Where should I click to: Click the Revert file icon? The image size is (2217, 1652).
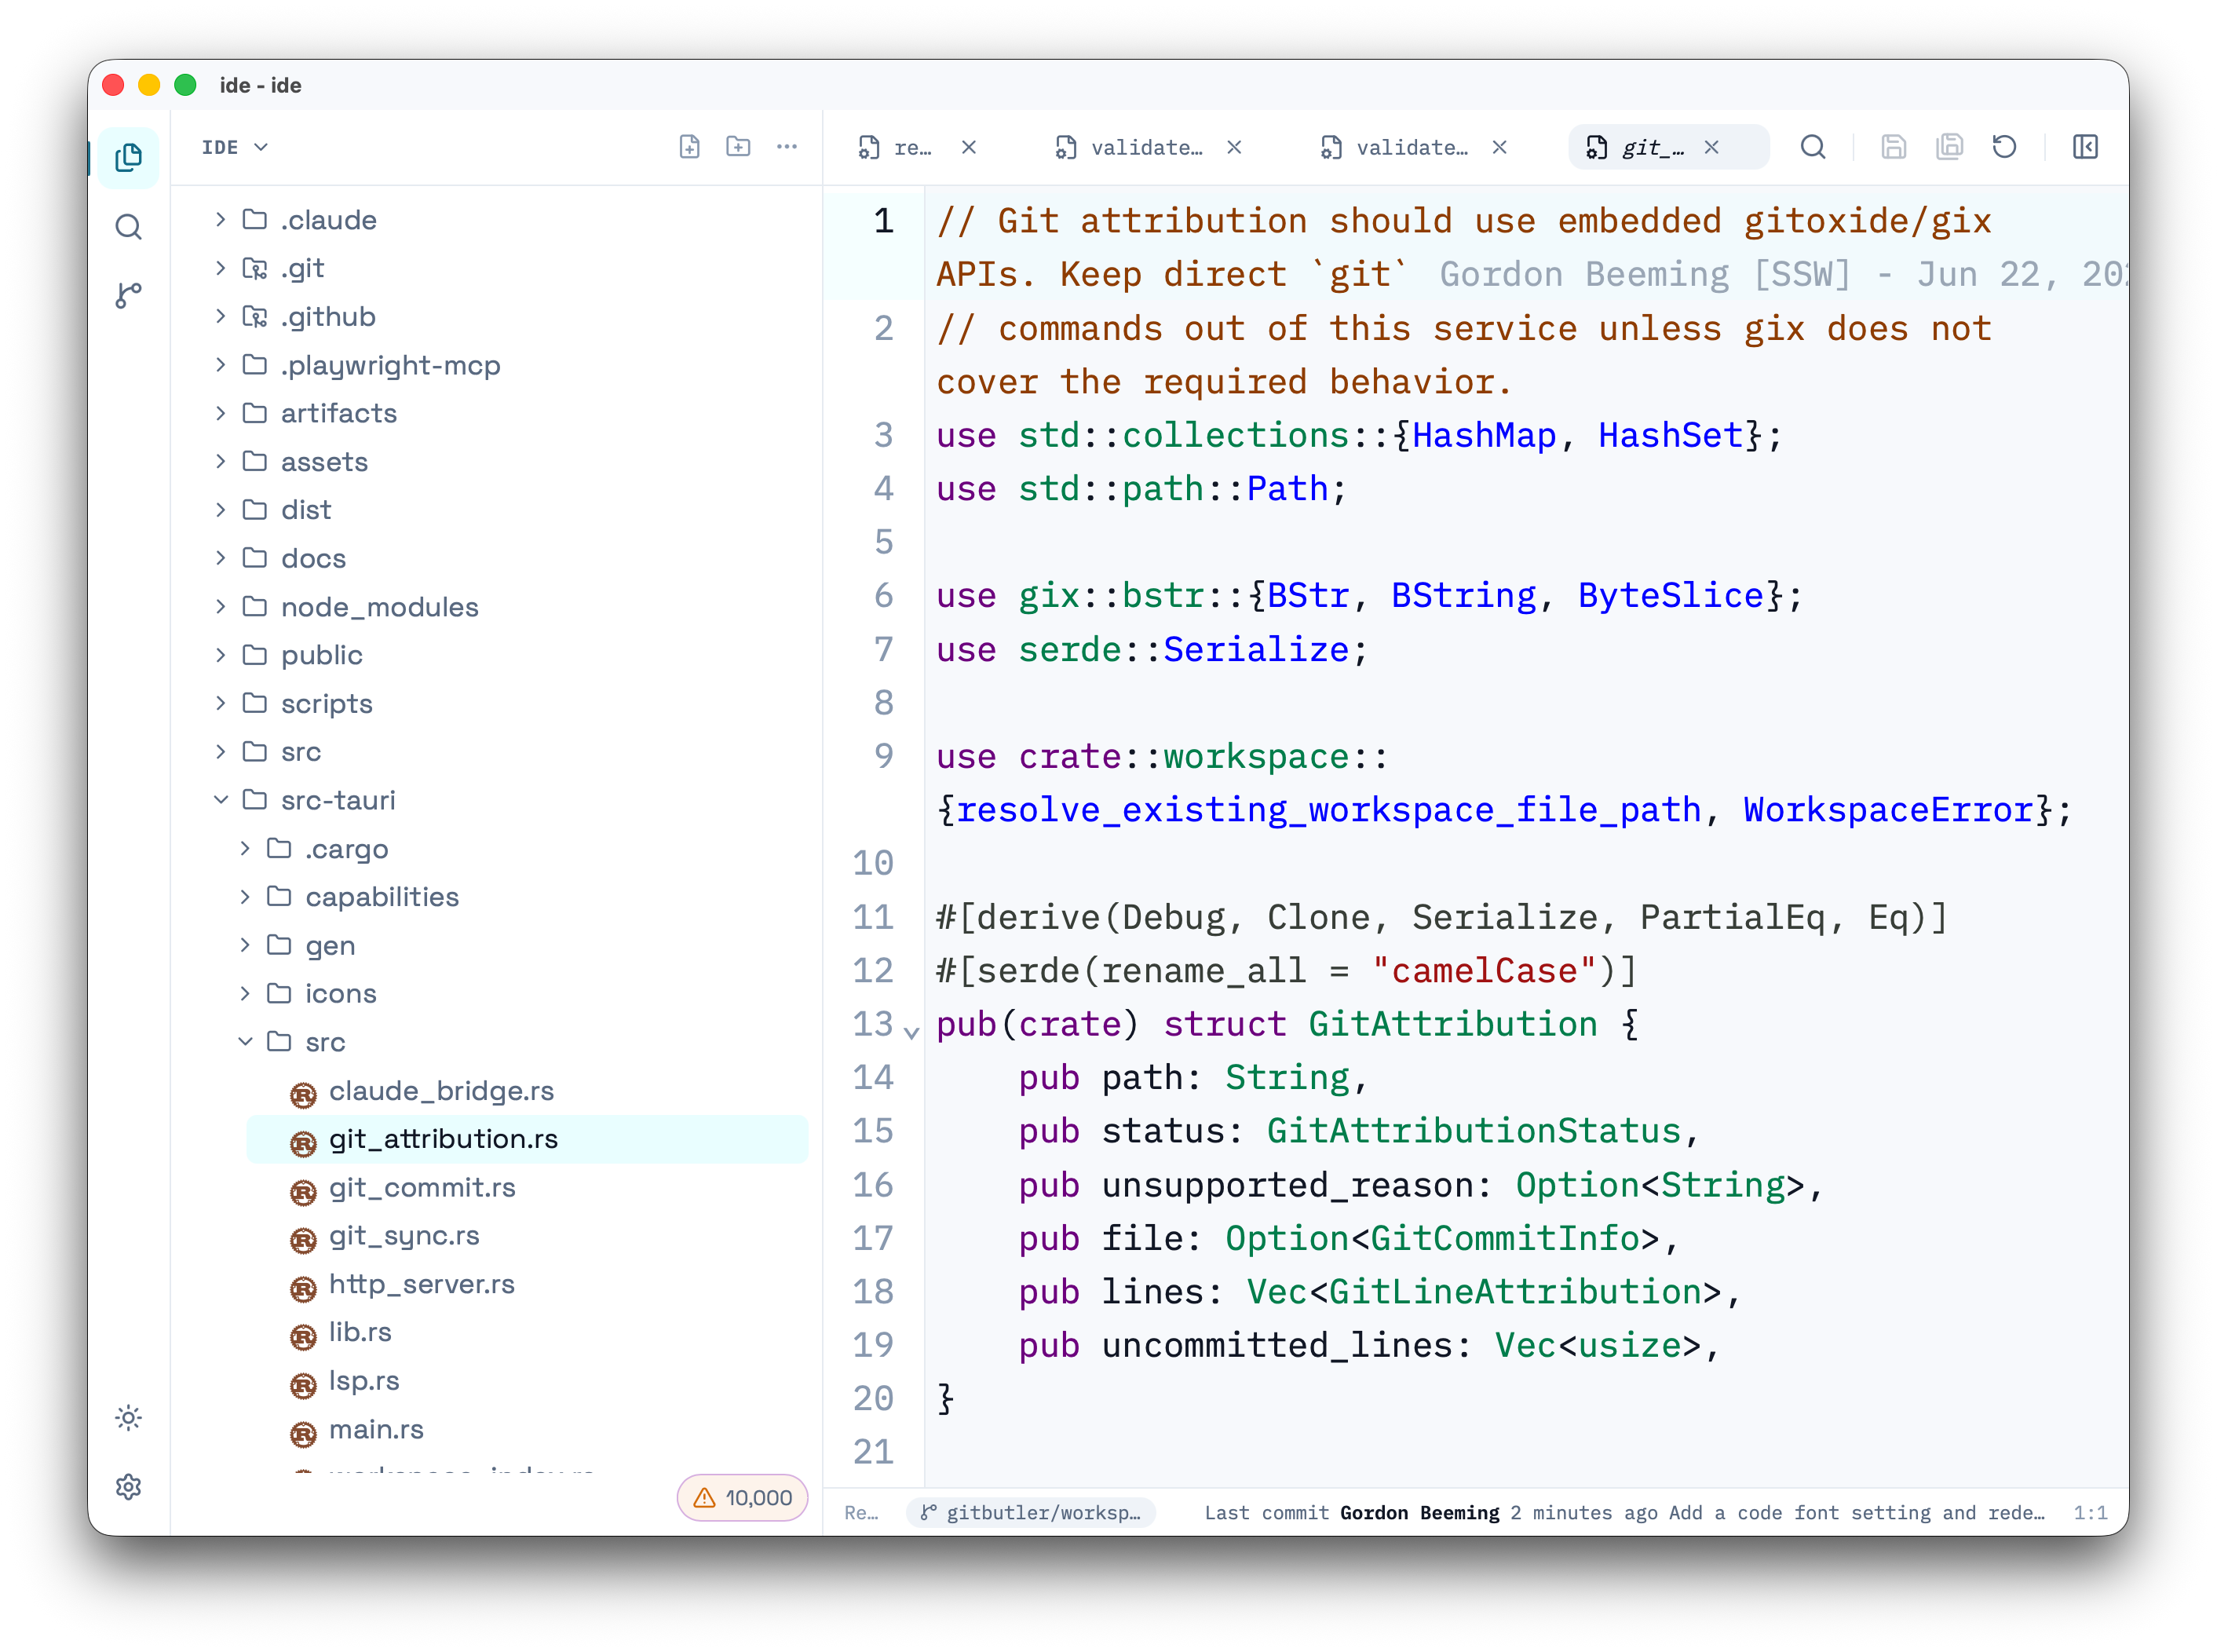tap(2004, 147)
